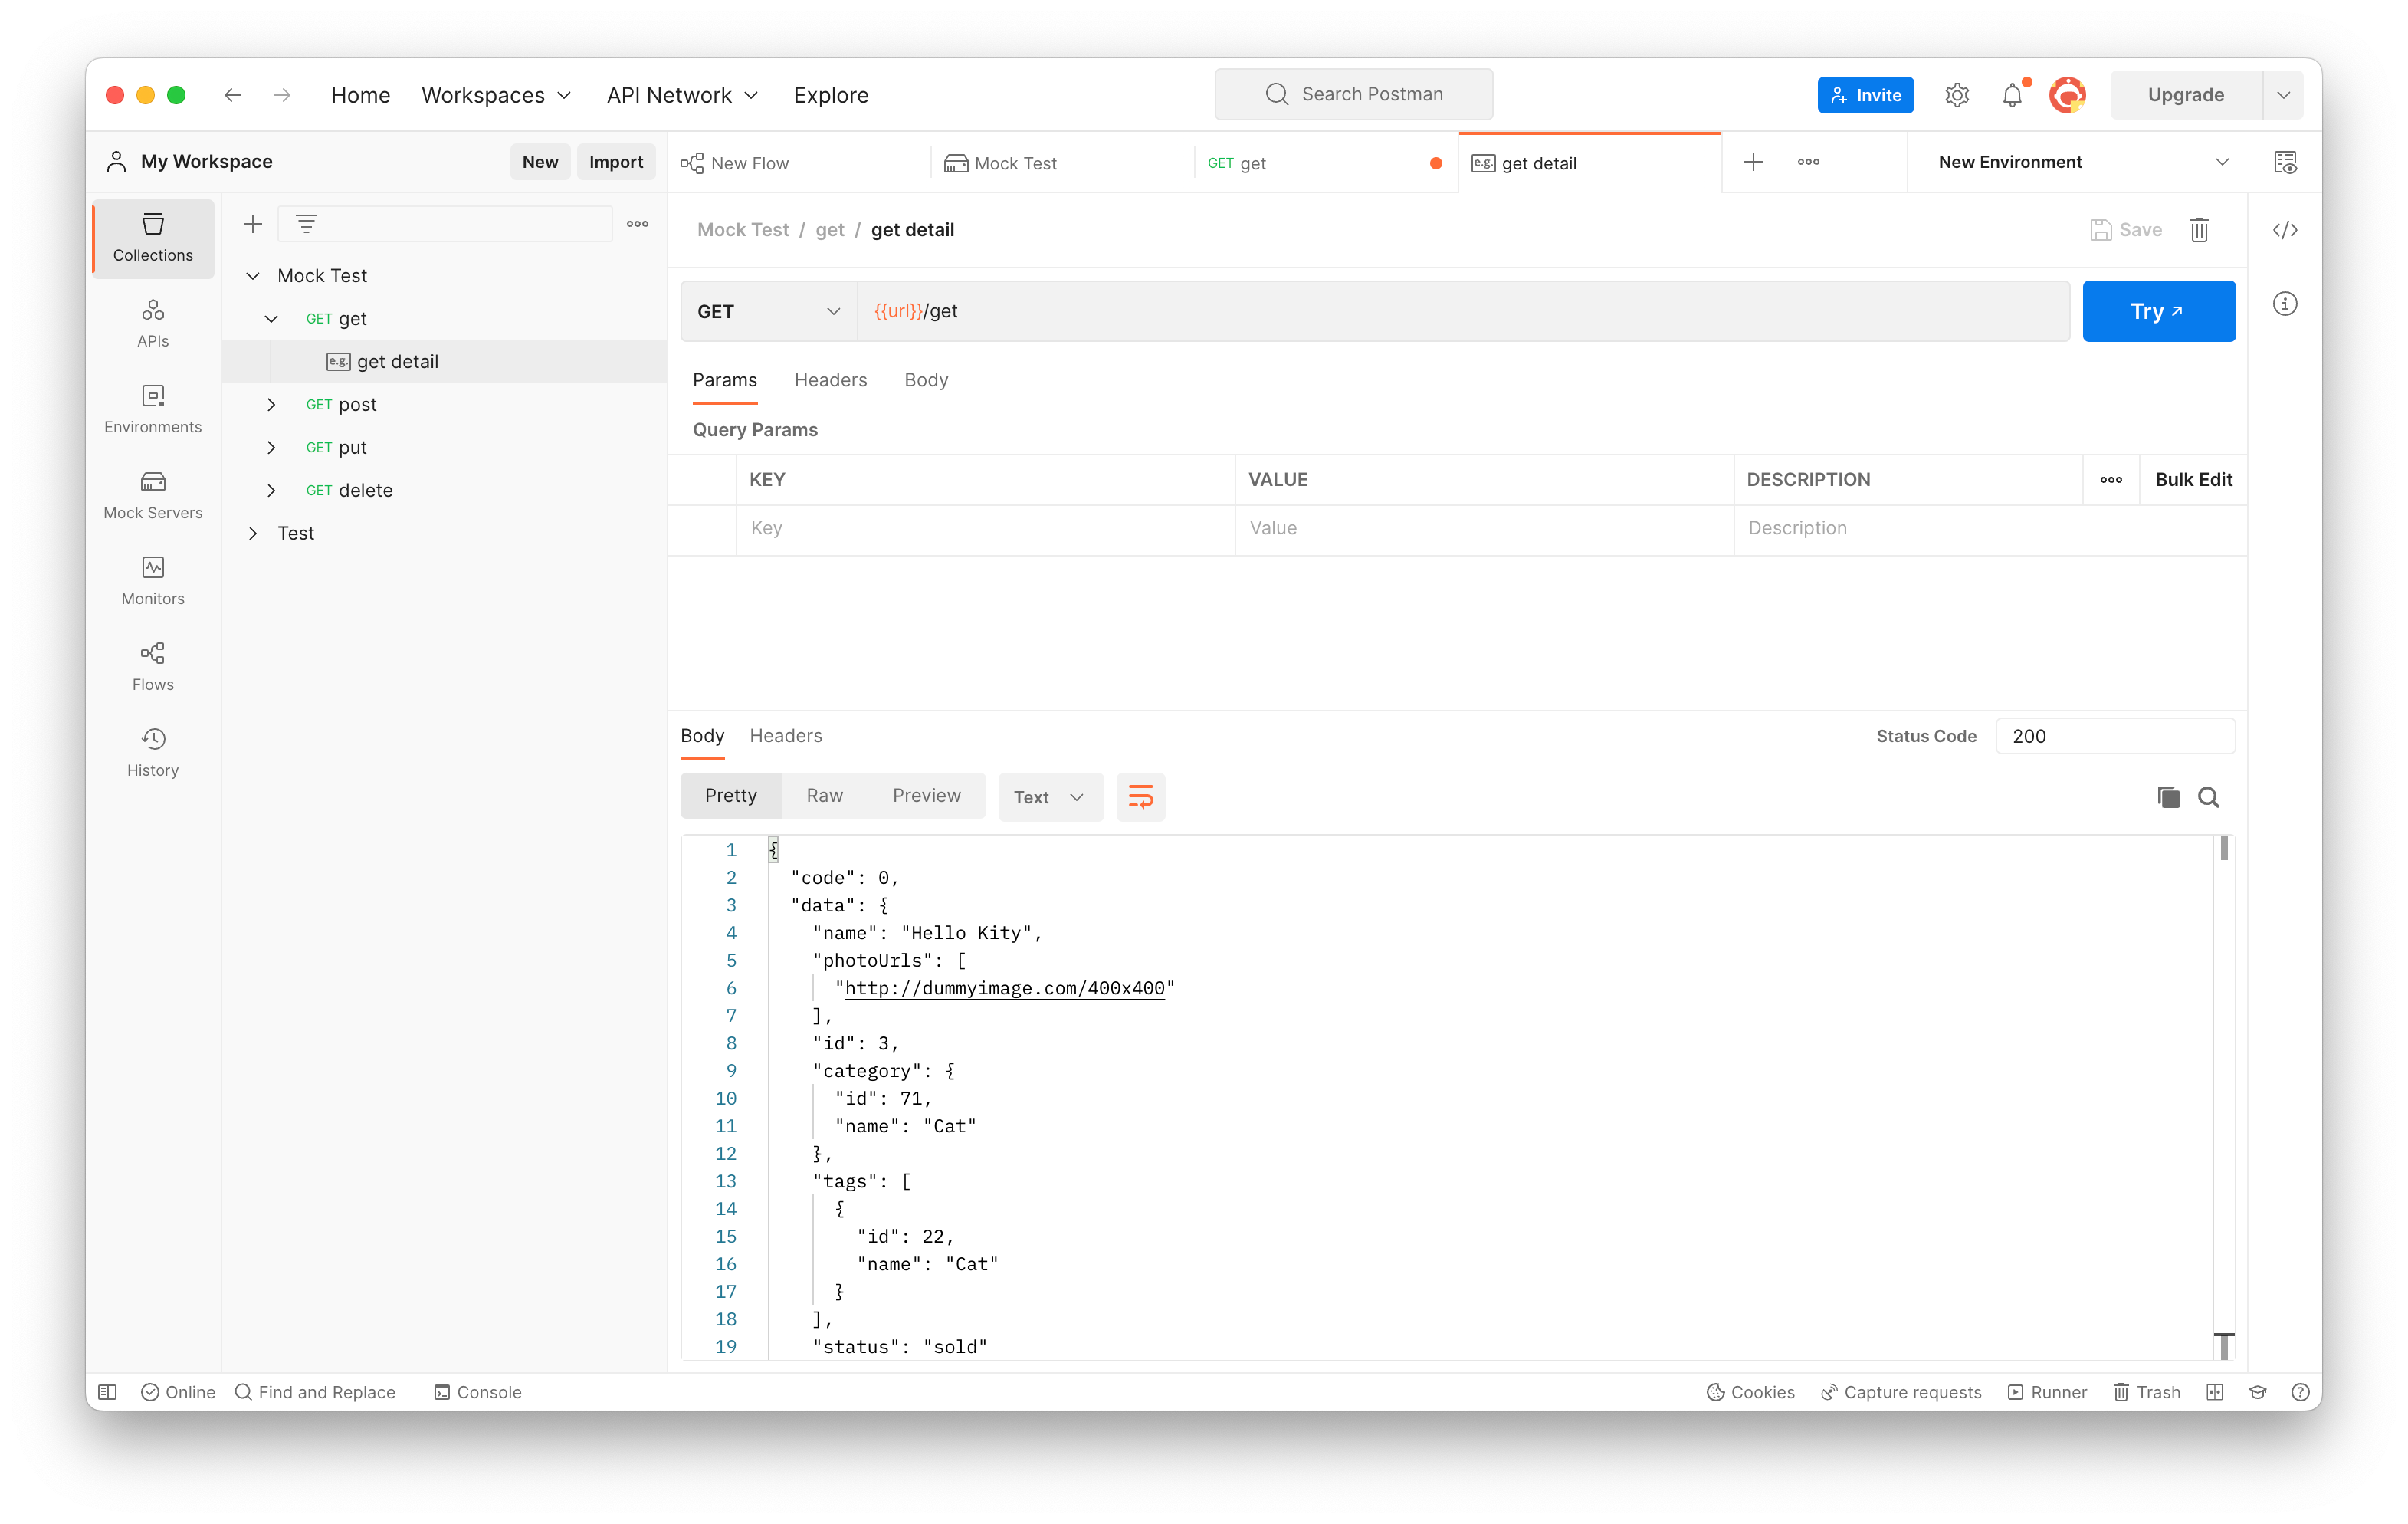Copy the response body with the copy icon
Viewport: 2408px width, 1524px height.
click(x=2168, y=797)
